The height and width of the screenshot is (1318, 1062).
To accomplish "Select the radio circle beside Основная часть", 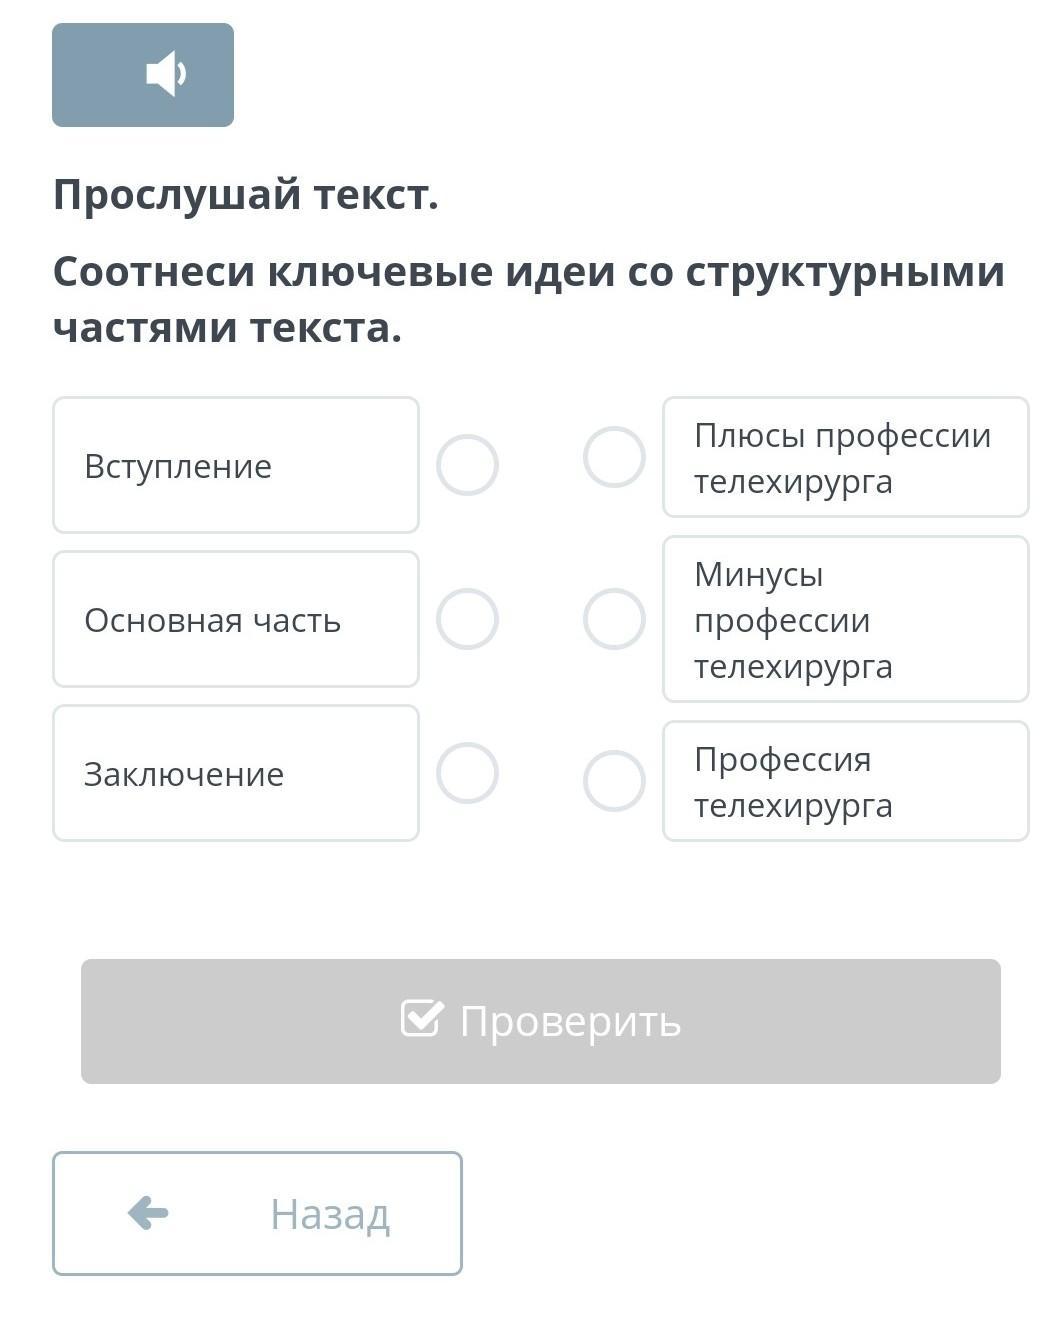I will (467, 619).
